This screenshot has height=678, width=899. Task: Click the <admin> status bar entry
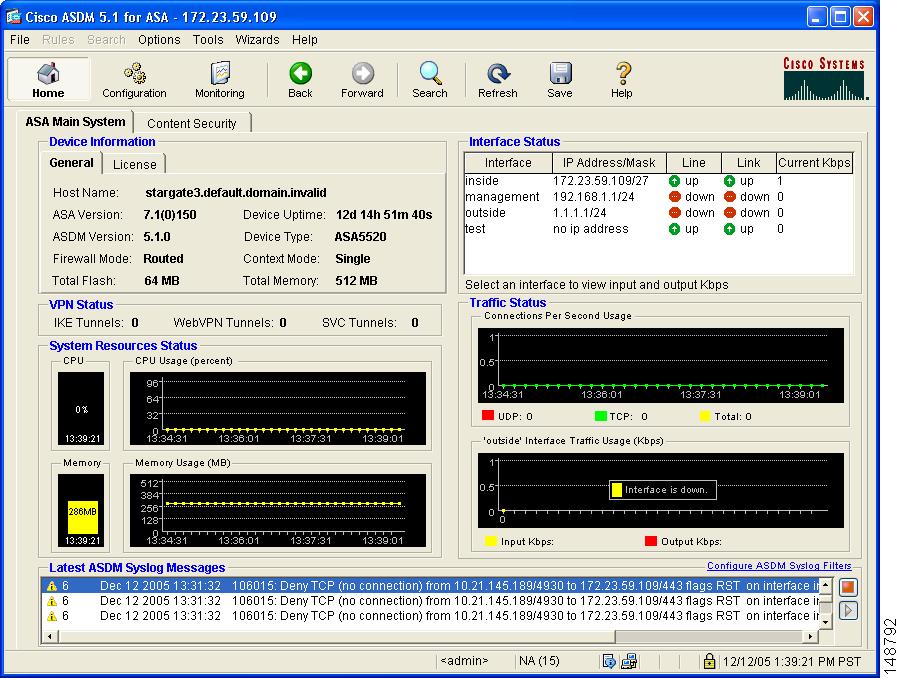(464, 661)
